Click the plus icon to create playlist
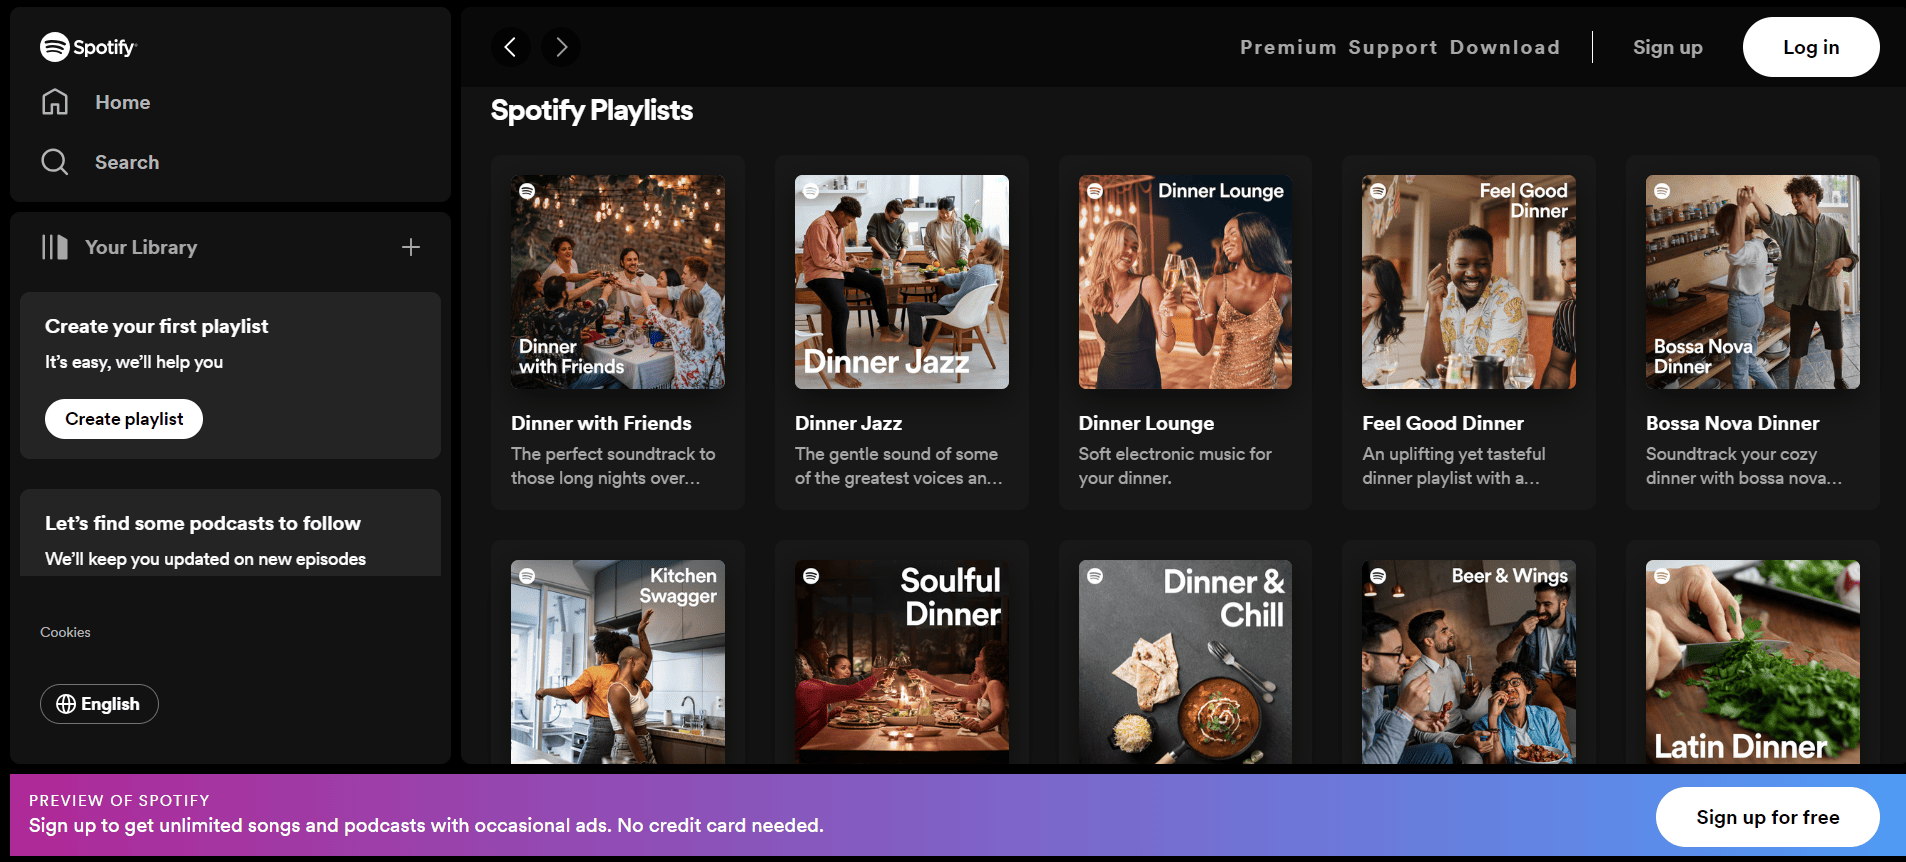Screen dimensions: 1906x862 click(411, 247)
